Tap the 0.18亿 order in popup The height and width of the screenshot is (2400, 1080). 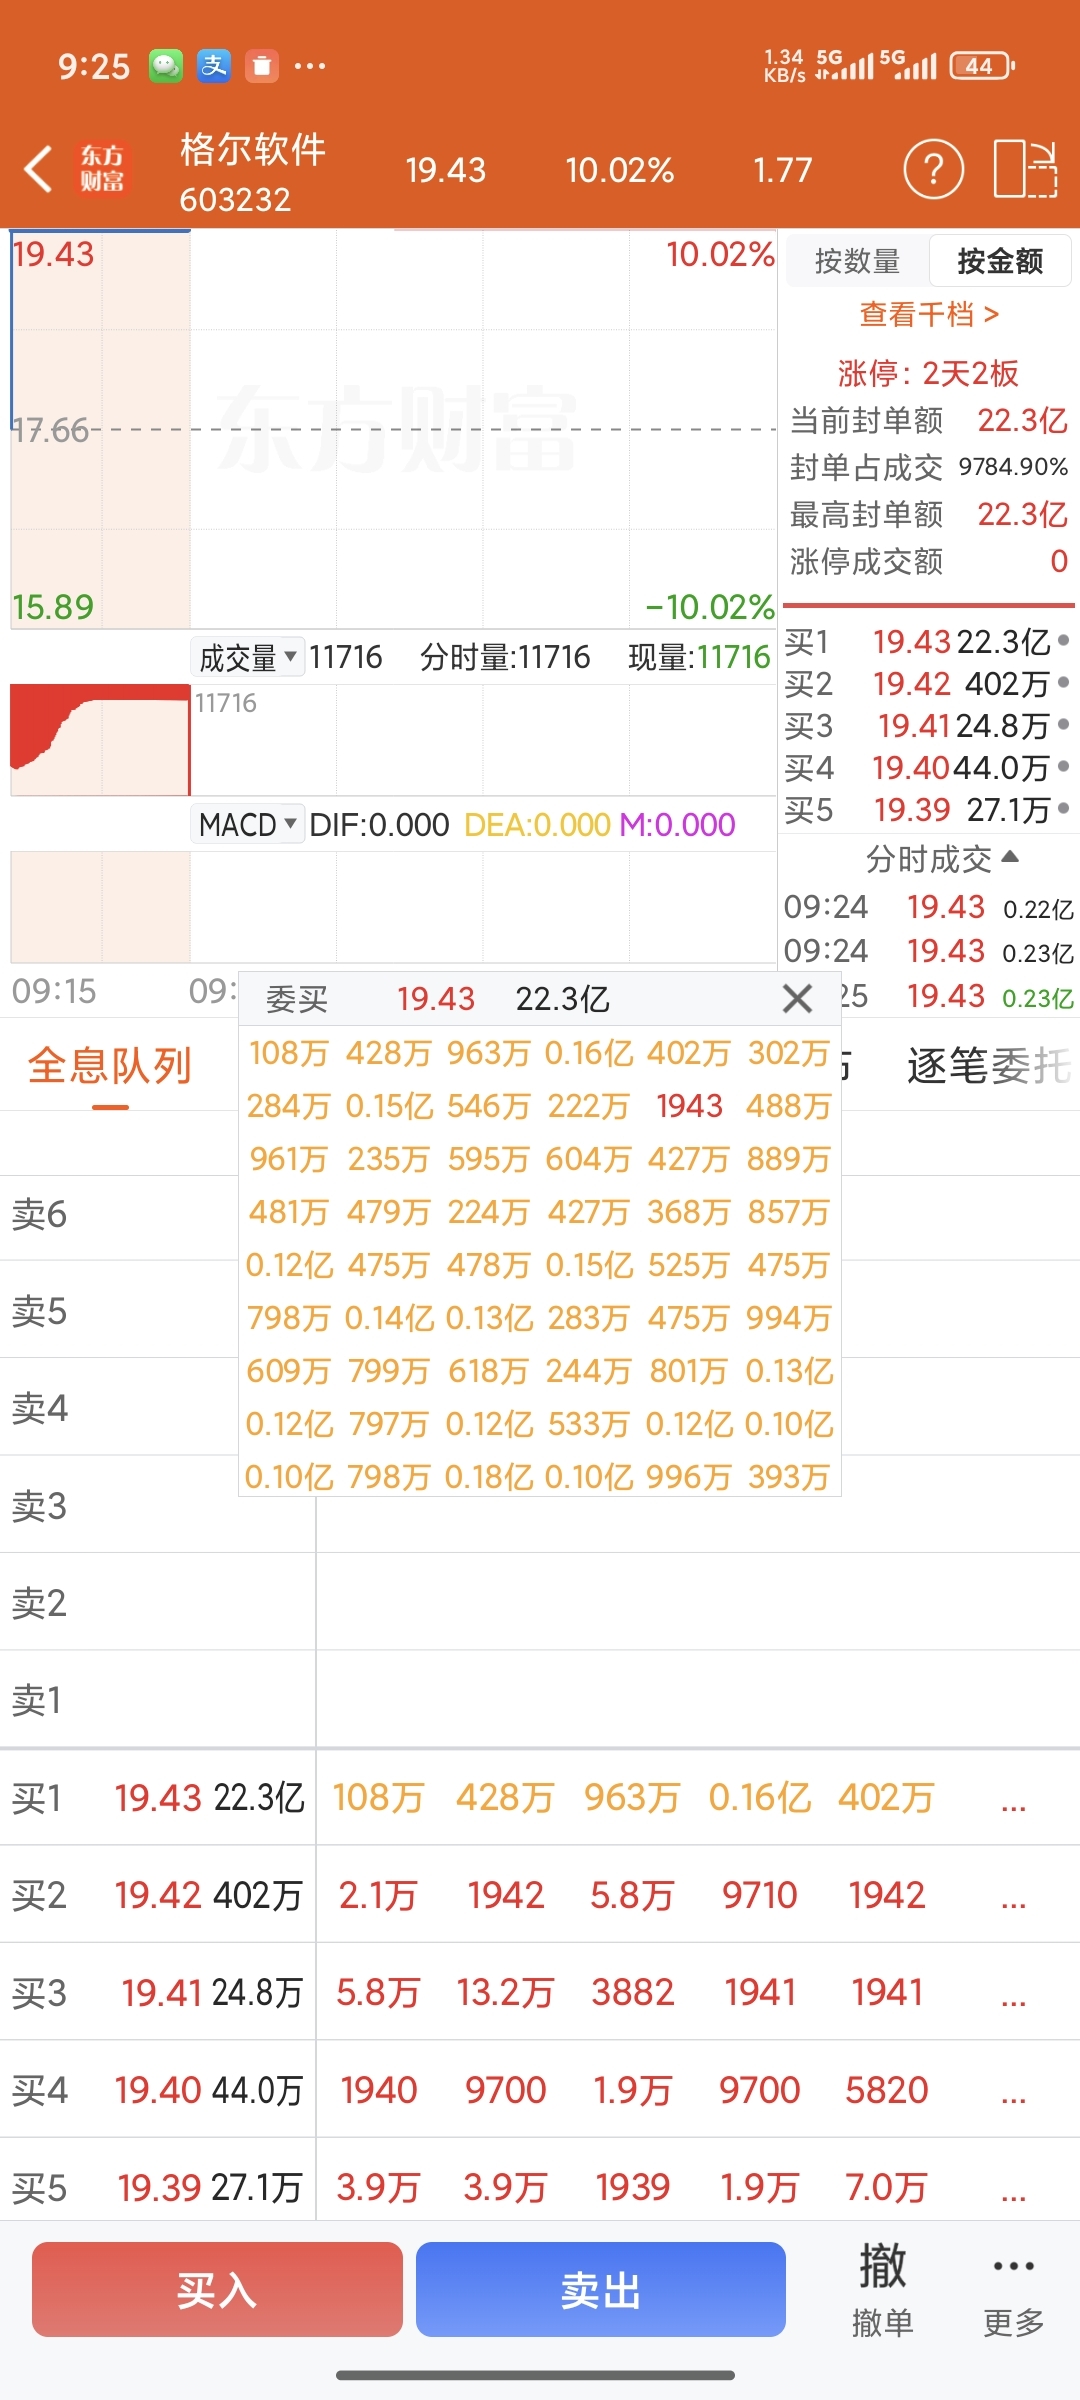coord(489,1477)
